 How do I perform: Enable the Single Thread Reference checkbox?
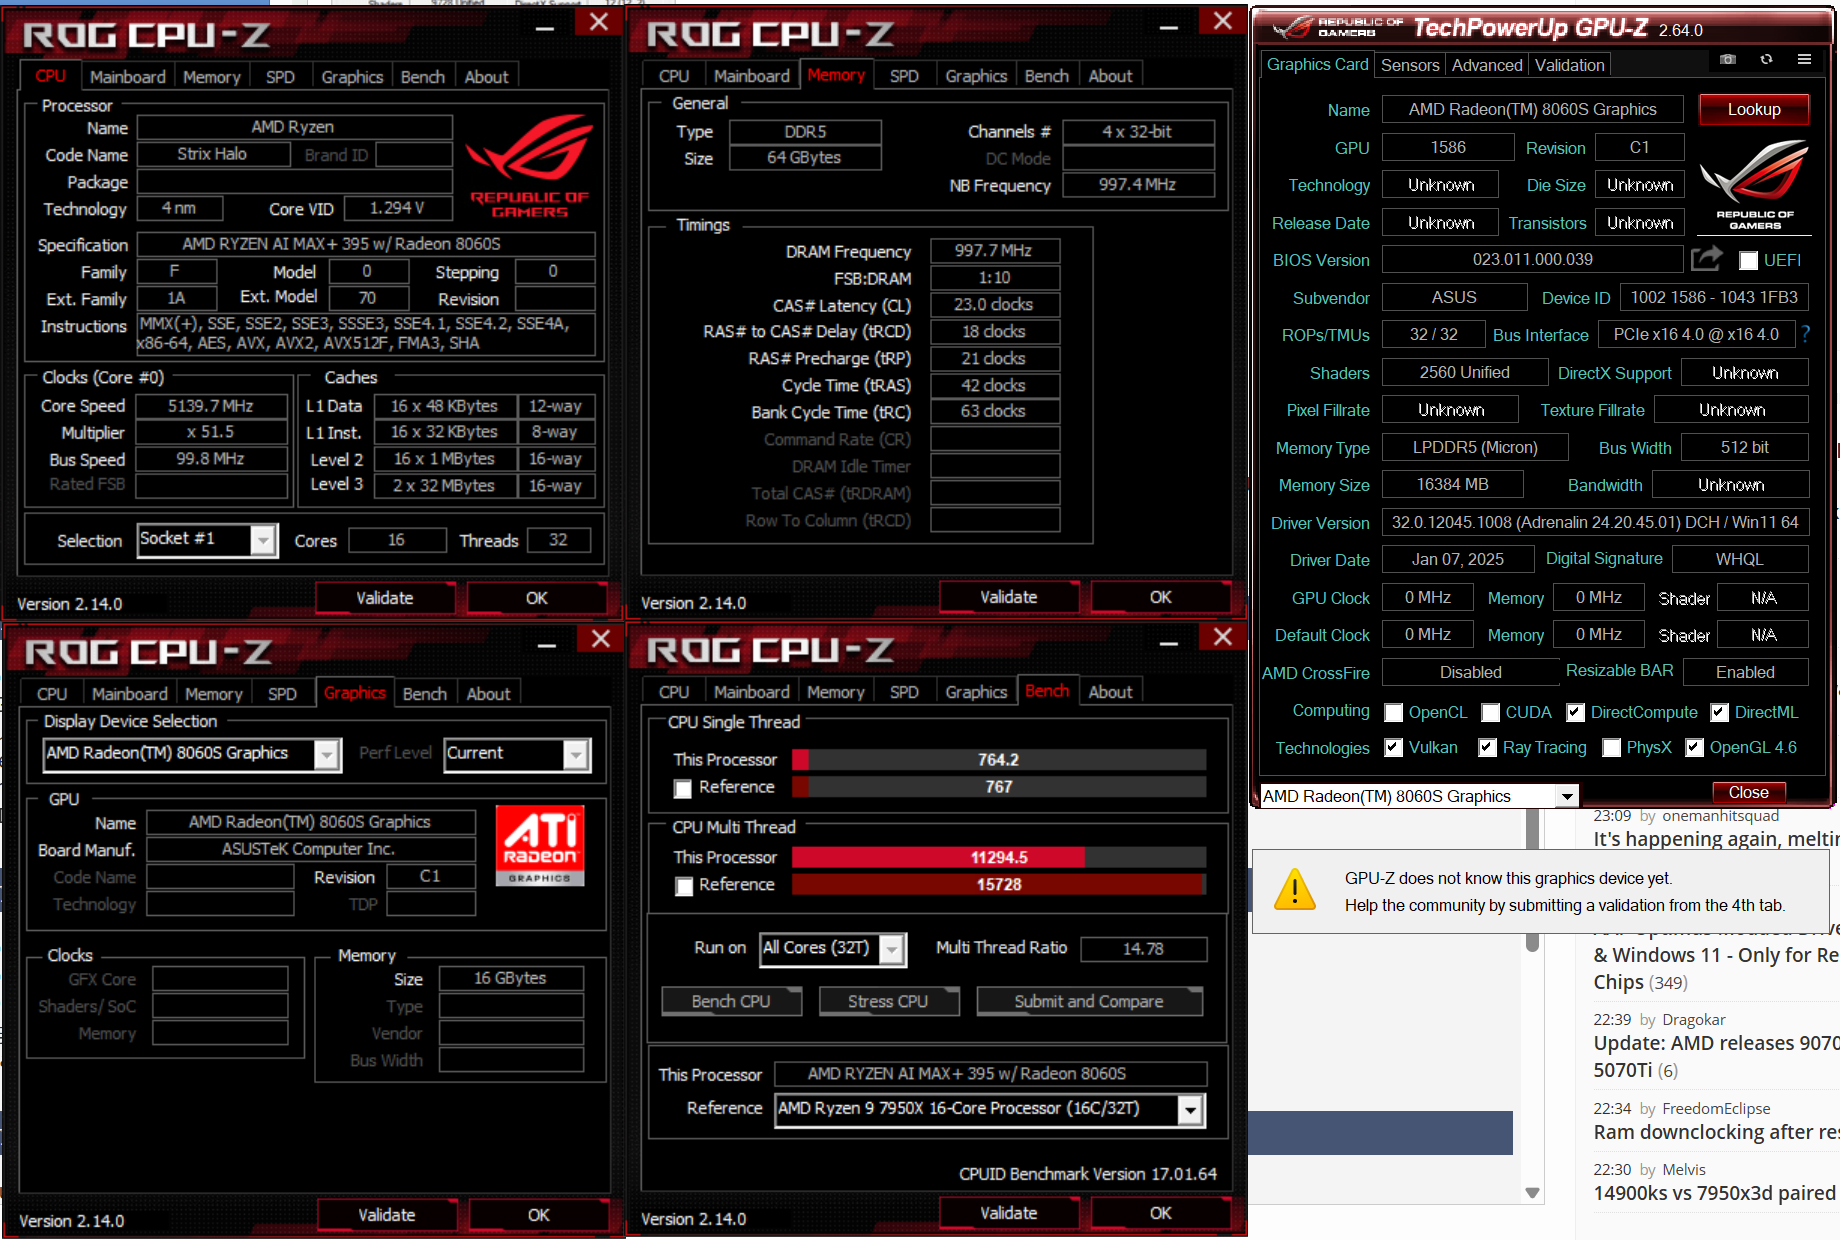tap(683, 789)
